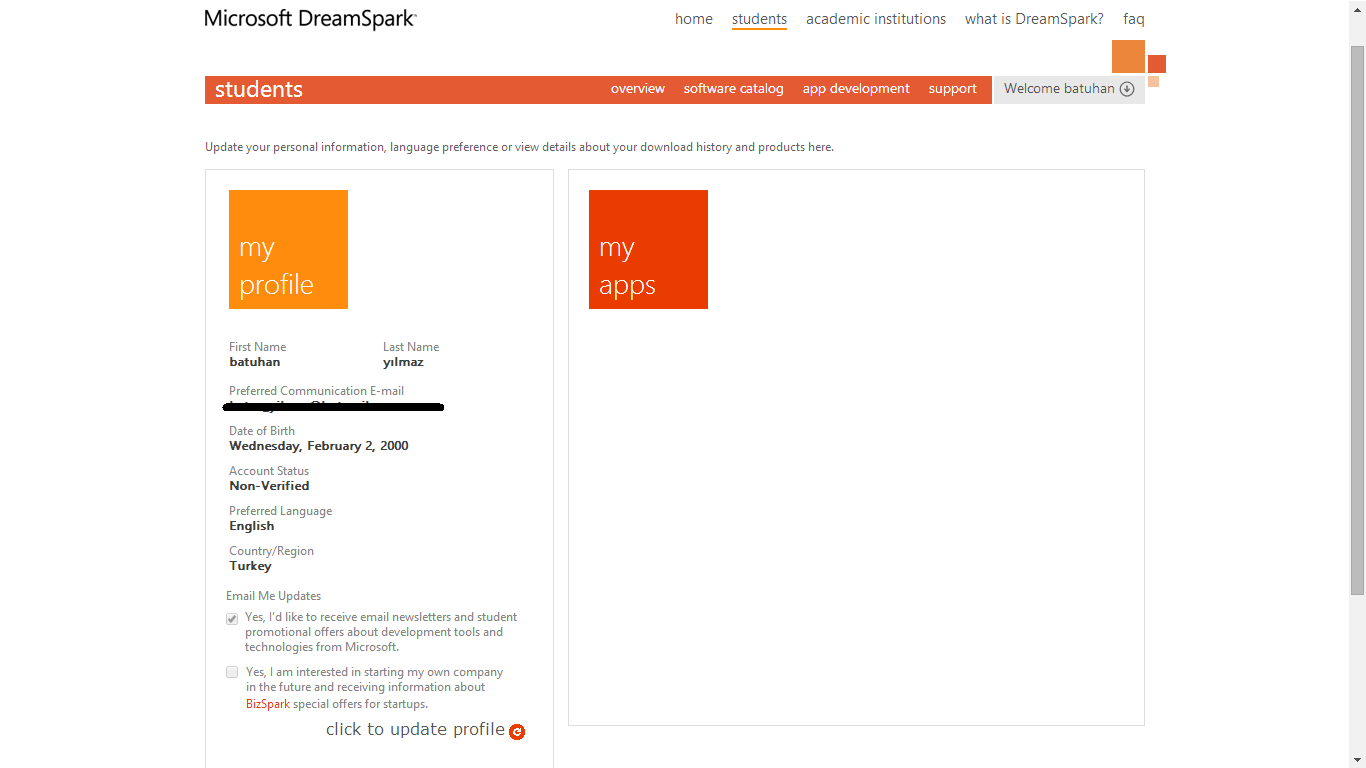Screen dimensions: 1366x768
Task: Open the software catalog tab
Action: click(x=734, y=89)
